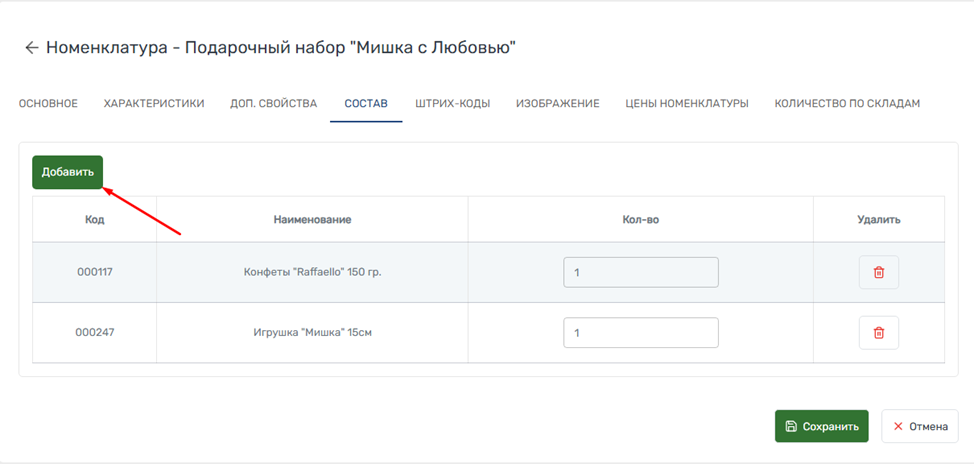
Task: Focus the quantity field for Игрушка "Мишка"
Action: tap(640, 333)
